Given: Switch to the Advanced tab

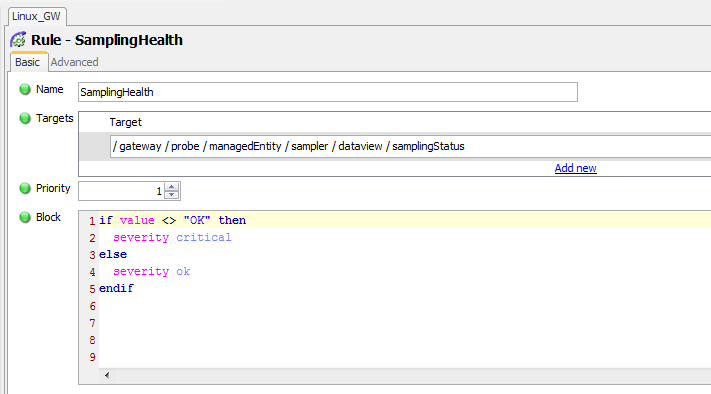Looking at the screenshot, I should (74, 62).
